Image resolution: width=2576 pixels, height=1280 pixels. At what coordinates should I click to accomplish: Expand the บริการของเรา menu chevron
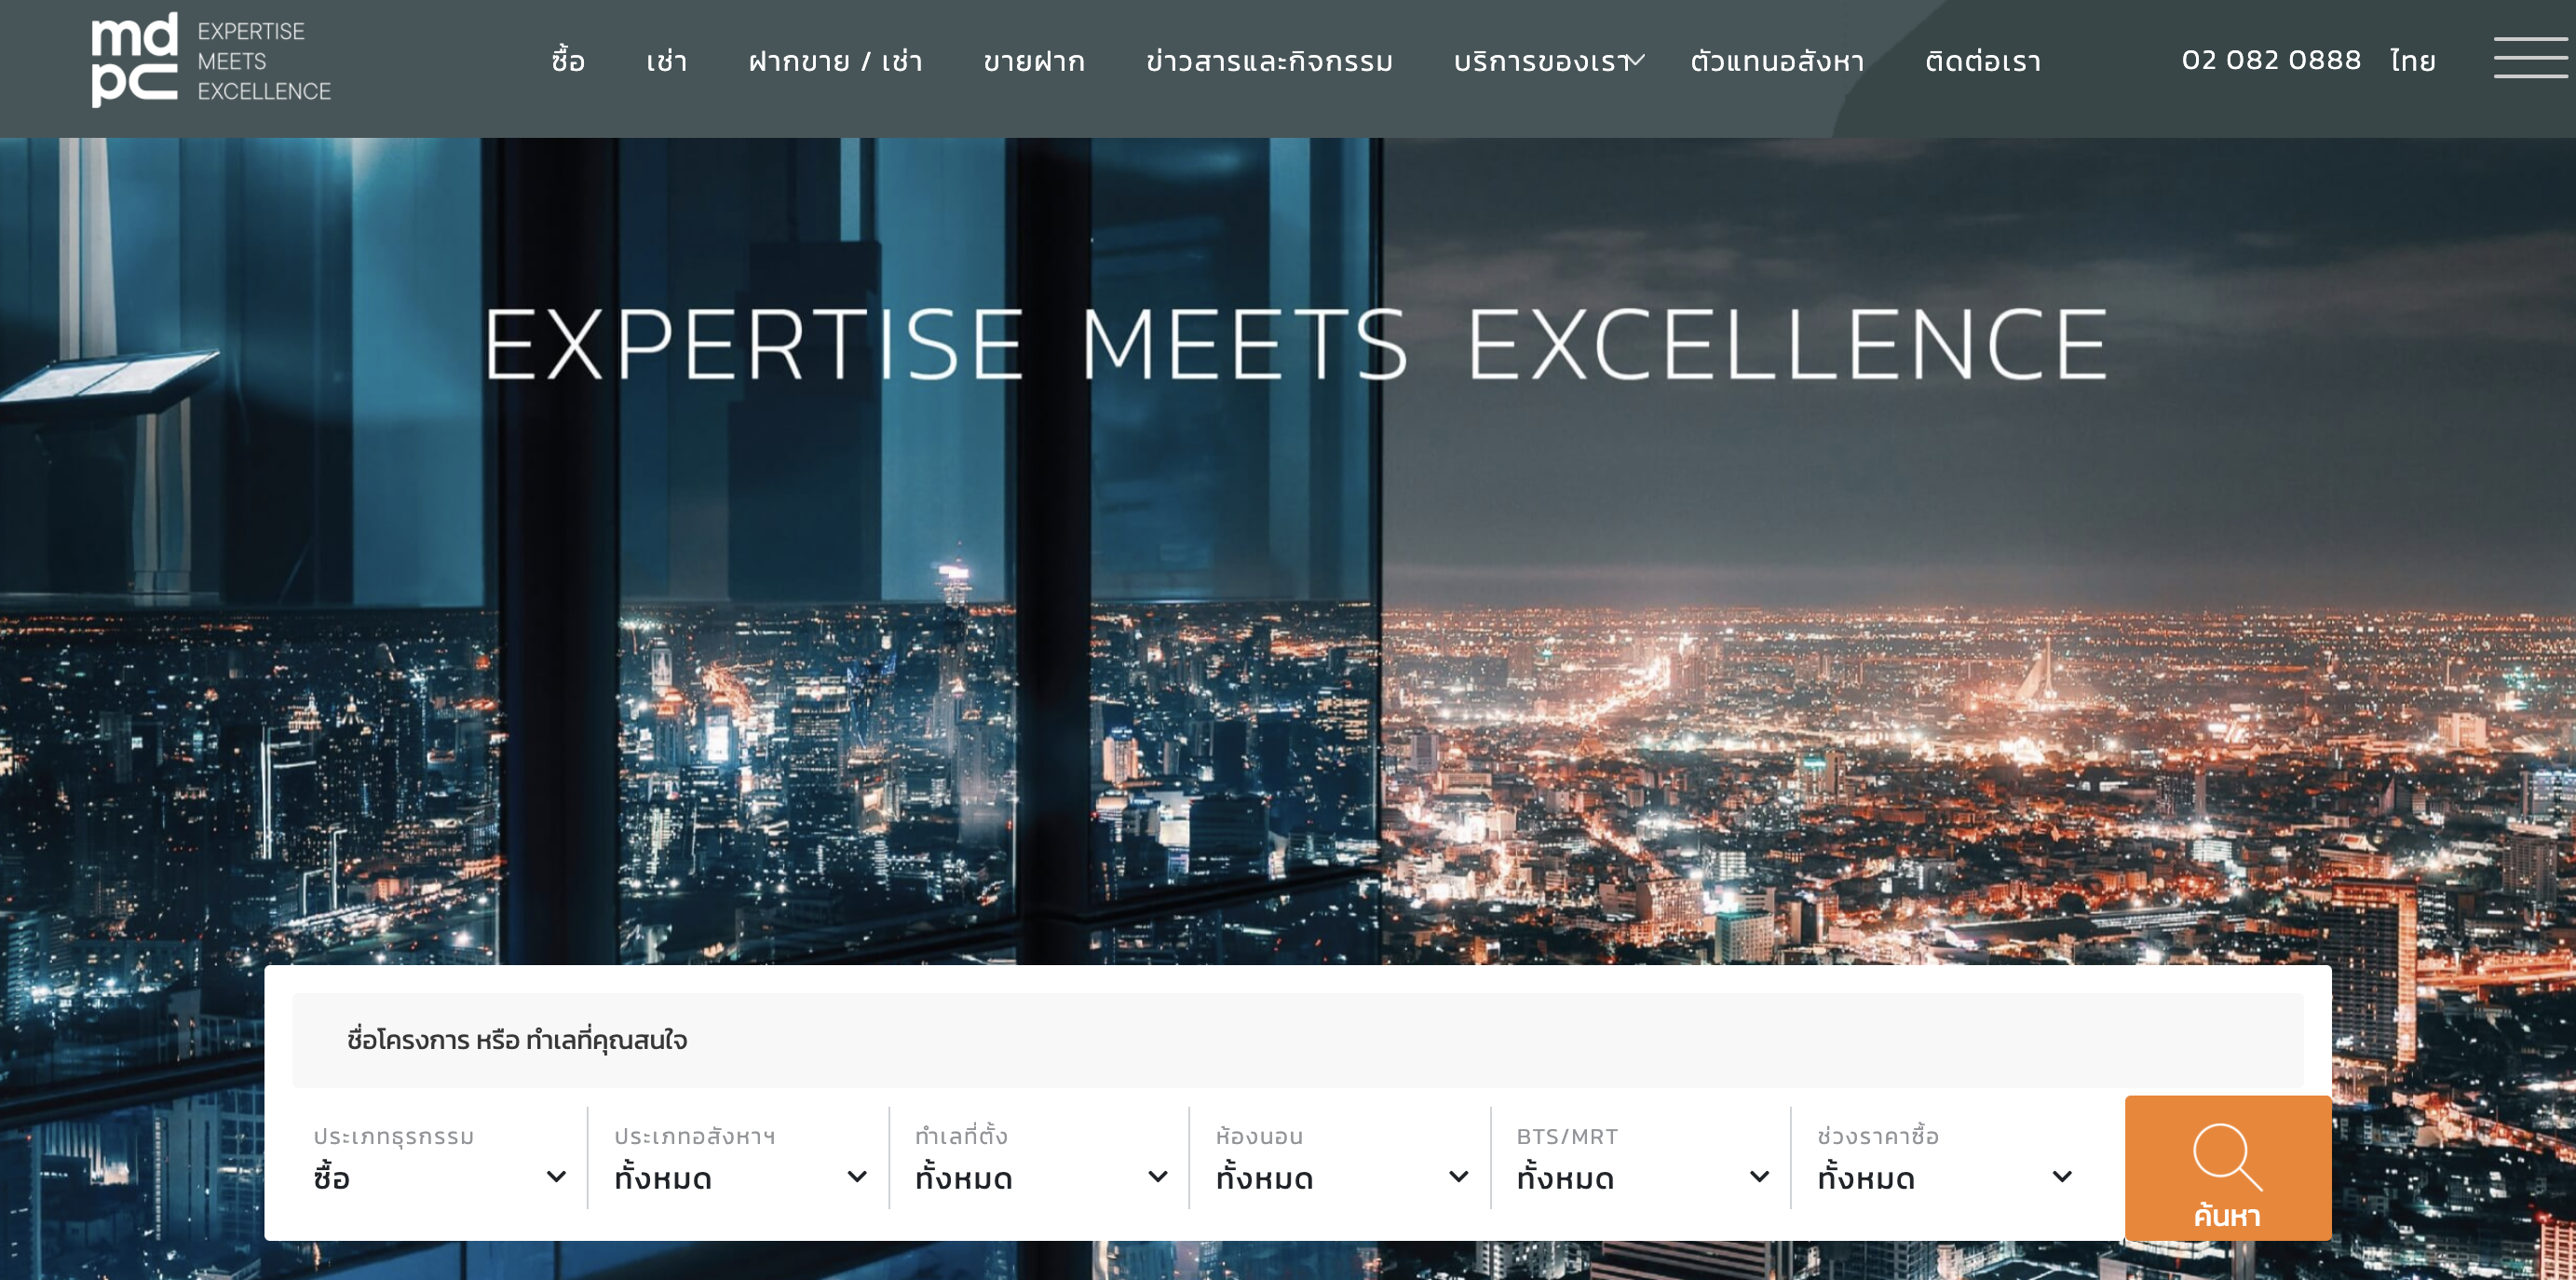pos(1636,62)
